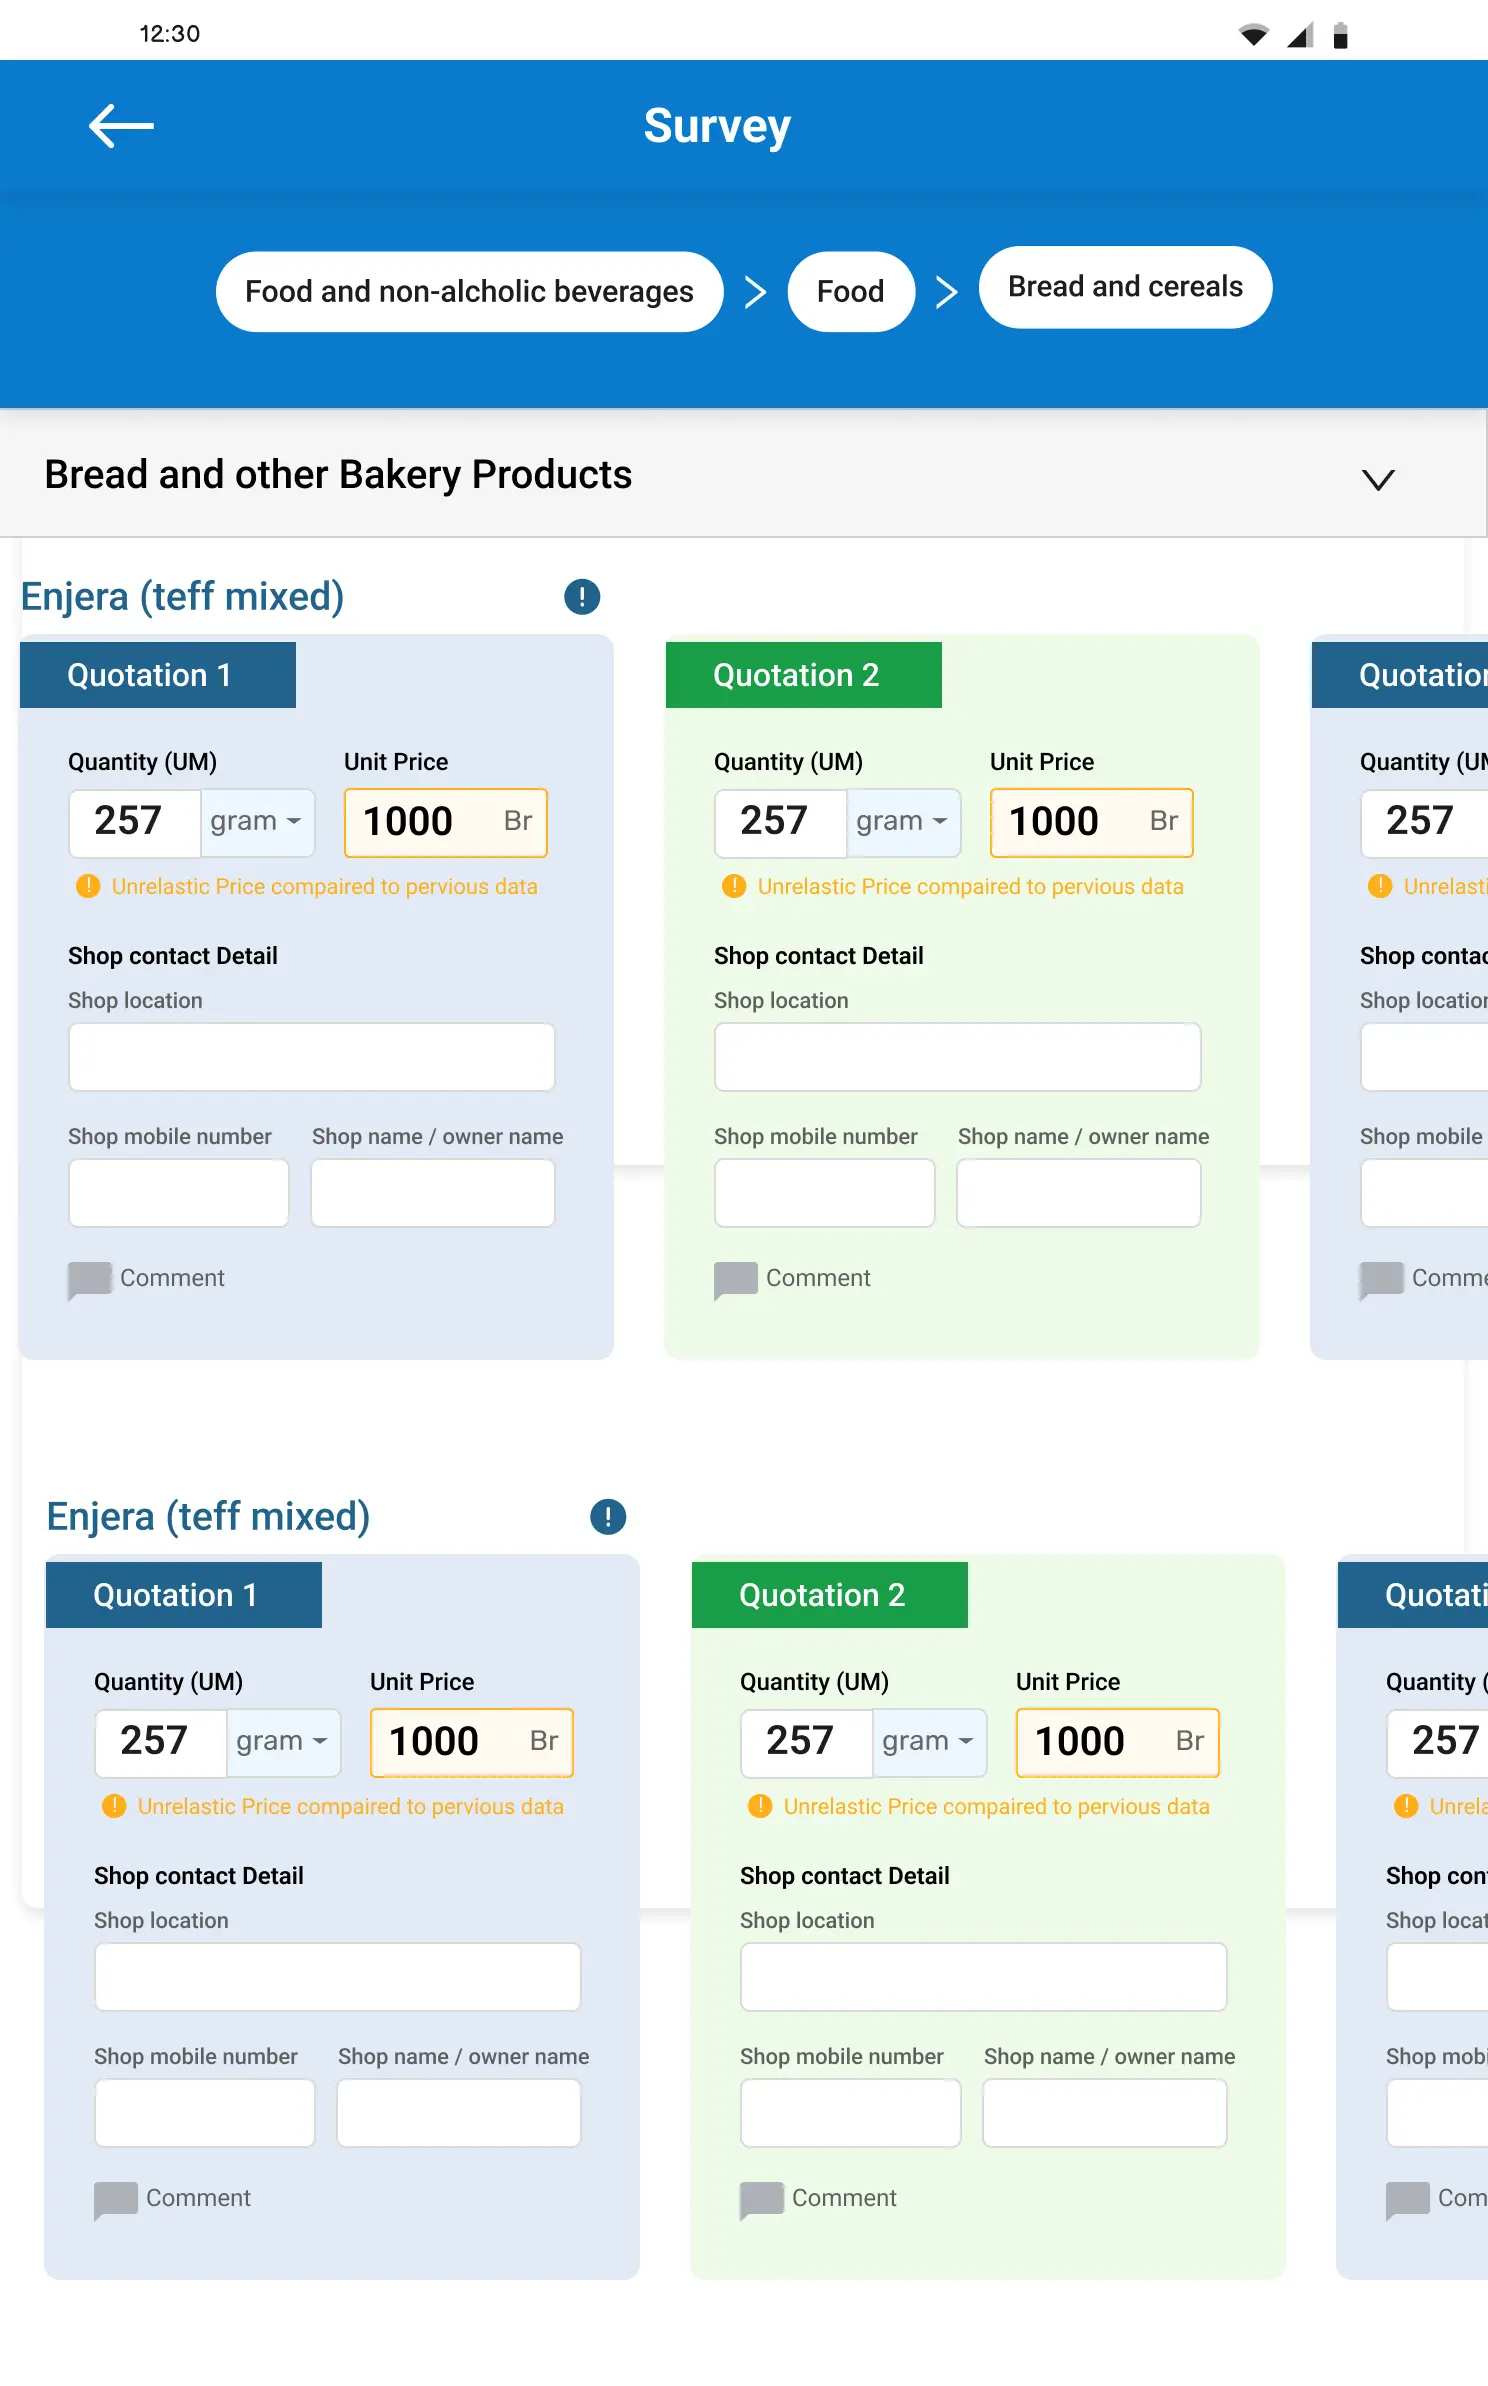Screen dimensions: 1488x2386
Task: Select Food and non-alcholic beverages breadcrumb
Action: 469,291
